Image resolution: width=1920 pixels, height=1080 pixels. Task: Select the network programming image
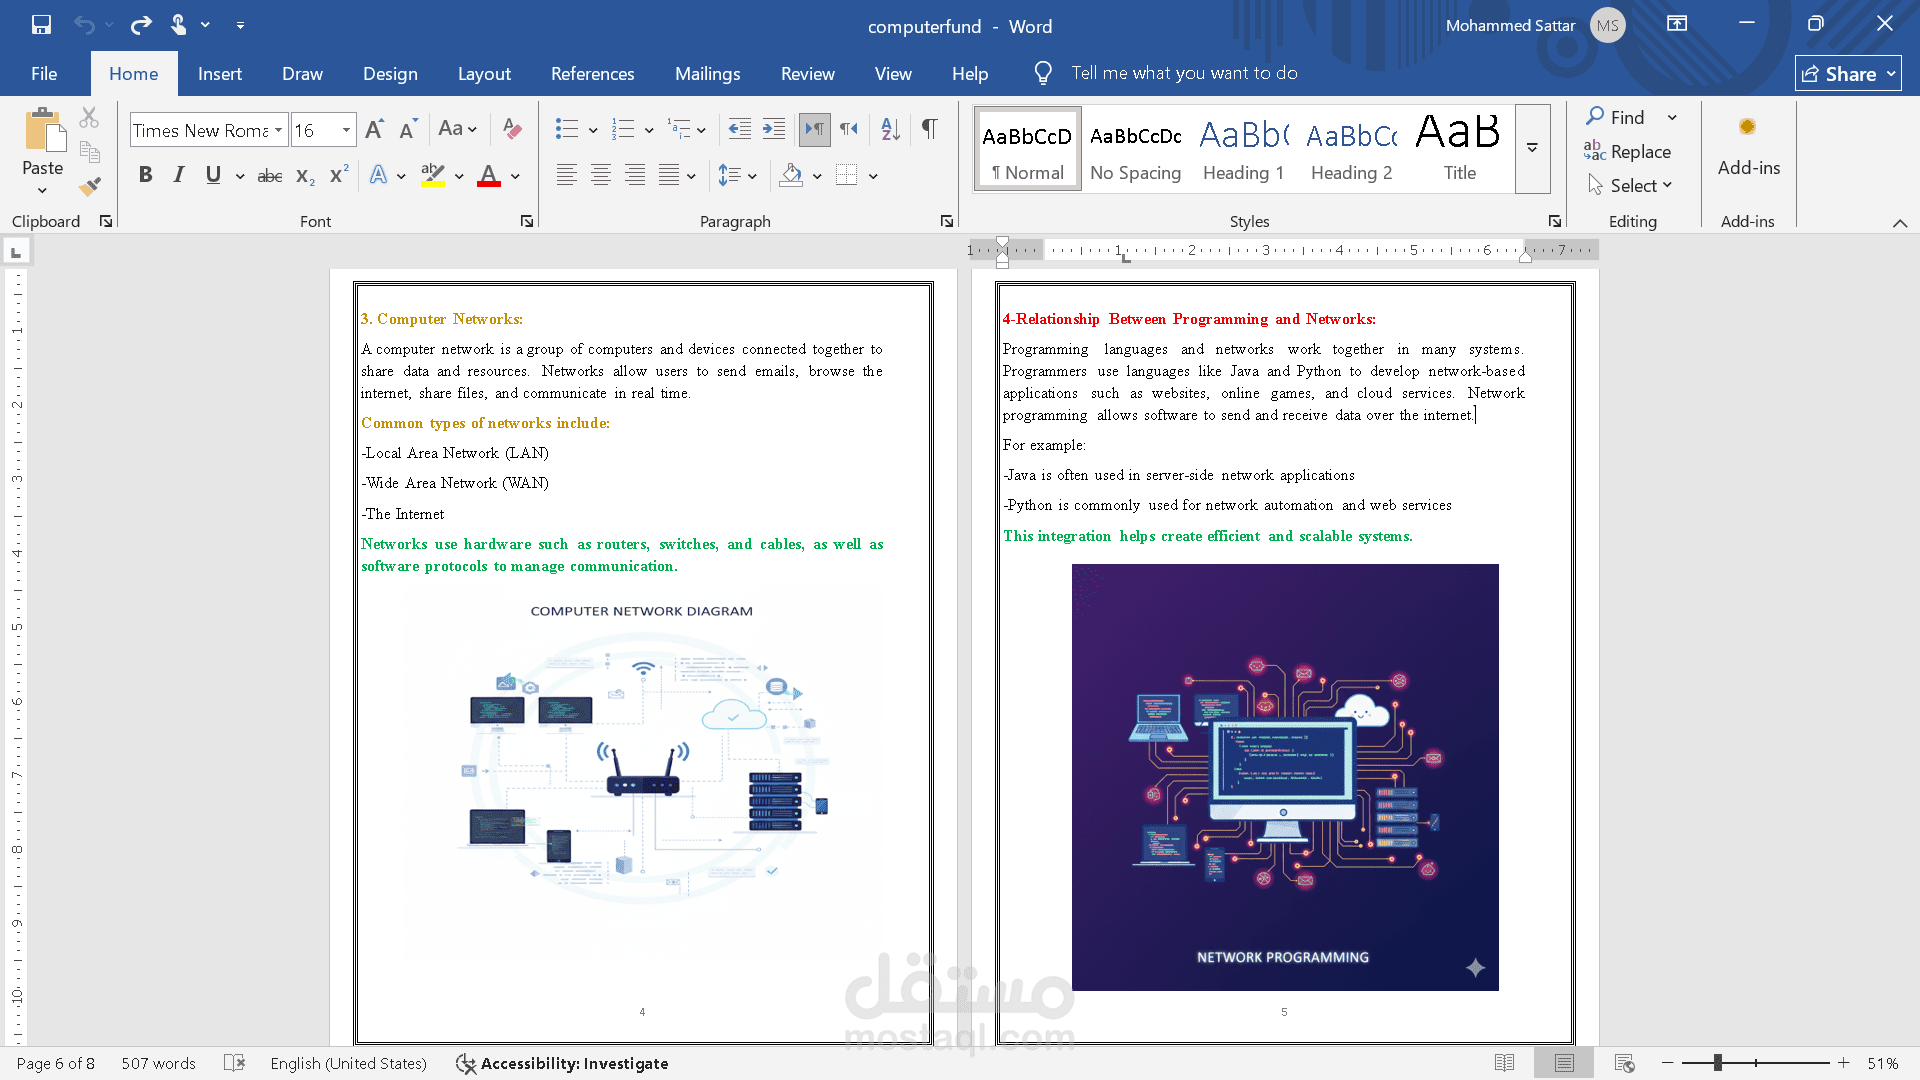[x=1285, y=777]
